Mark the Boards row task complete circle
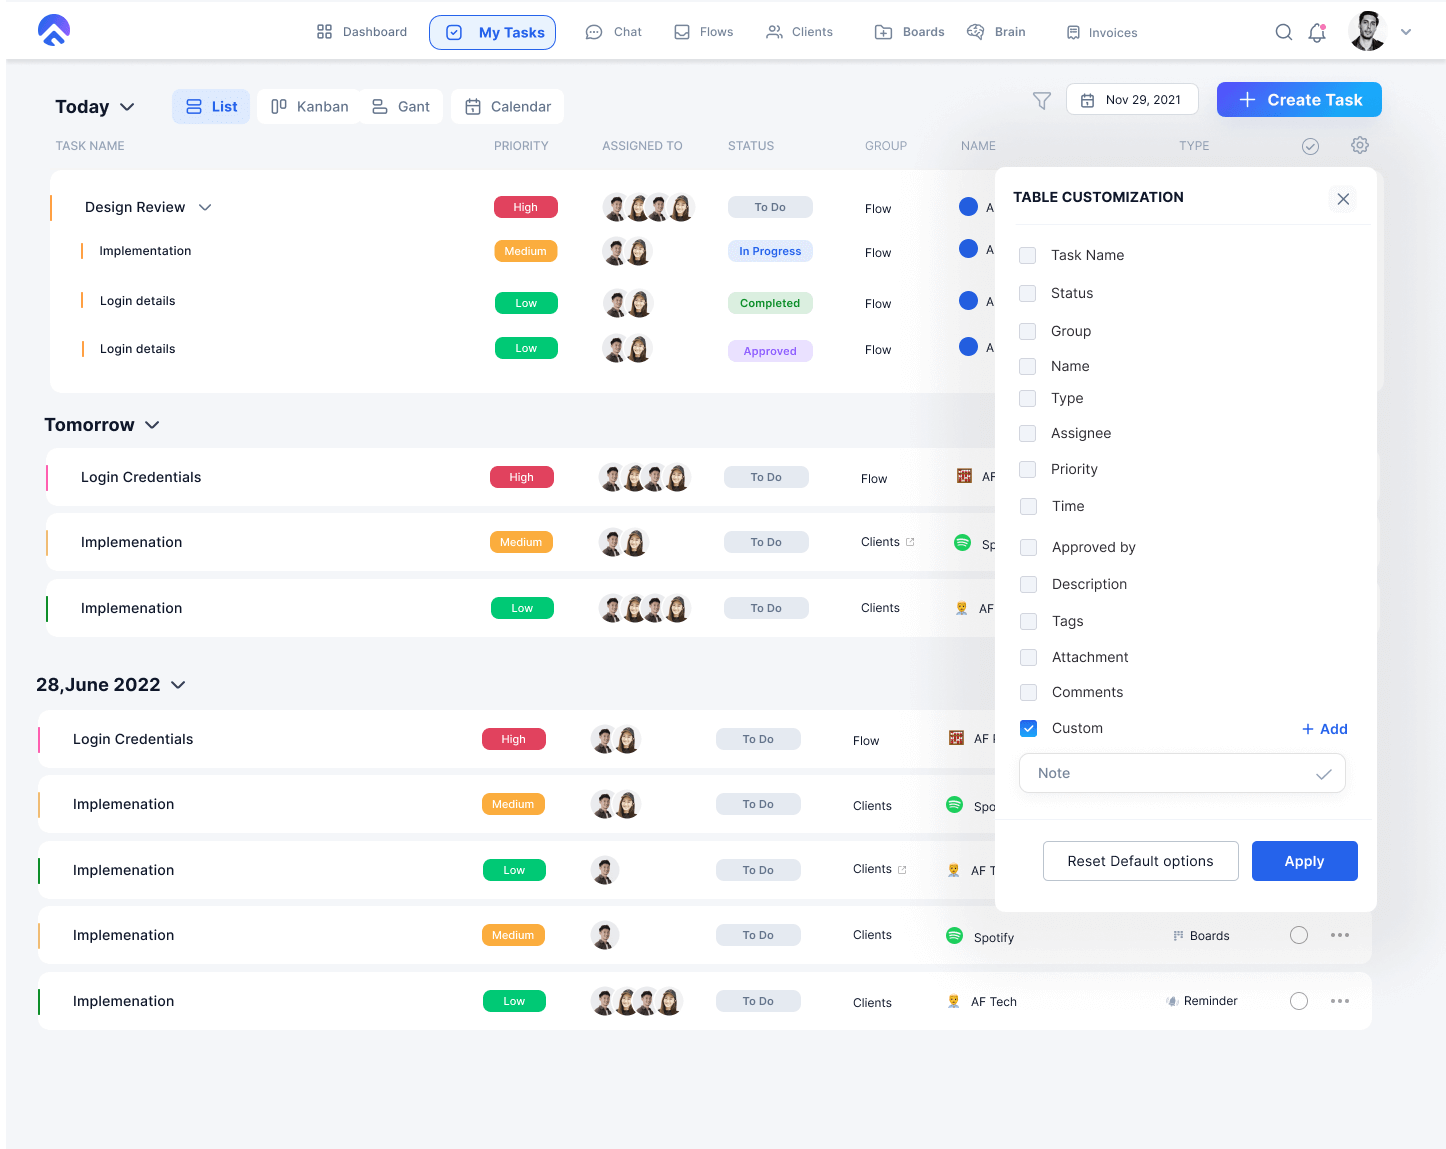The width and height of the screenshot is (1446, 1149). (1299, 935)
